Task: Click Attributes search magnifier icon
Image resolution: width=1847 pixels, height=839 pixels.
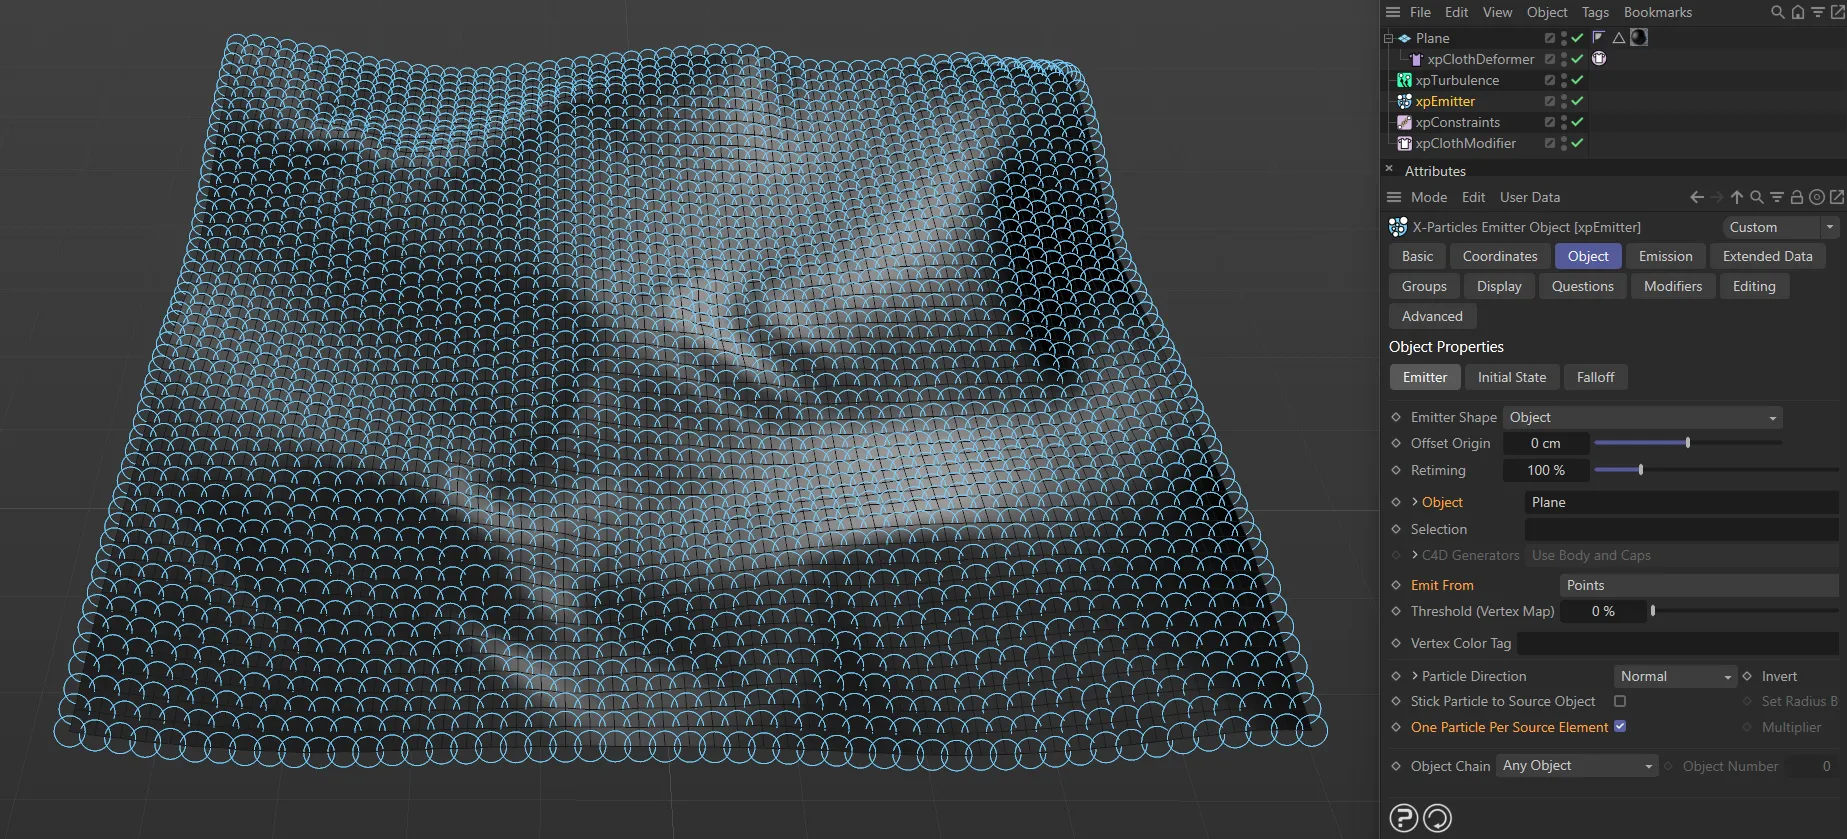Action: pyautogui.click(x=1757, y=197)
